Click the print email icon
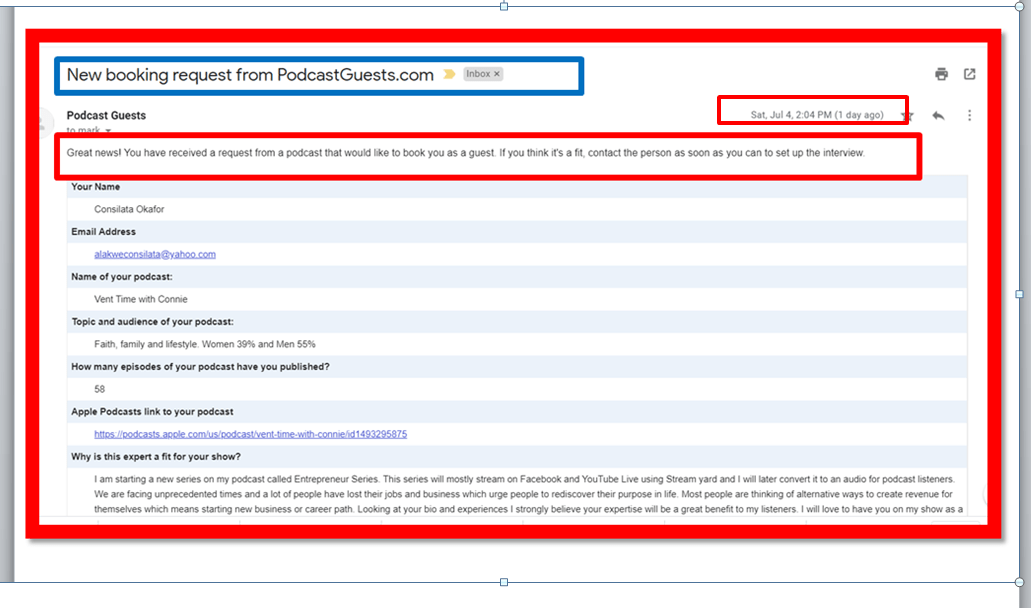This screenshot has height=608, width=1031. 942,74
